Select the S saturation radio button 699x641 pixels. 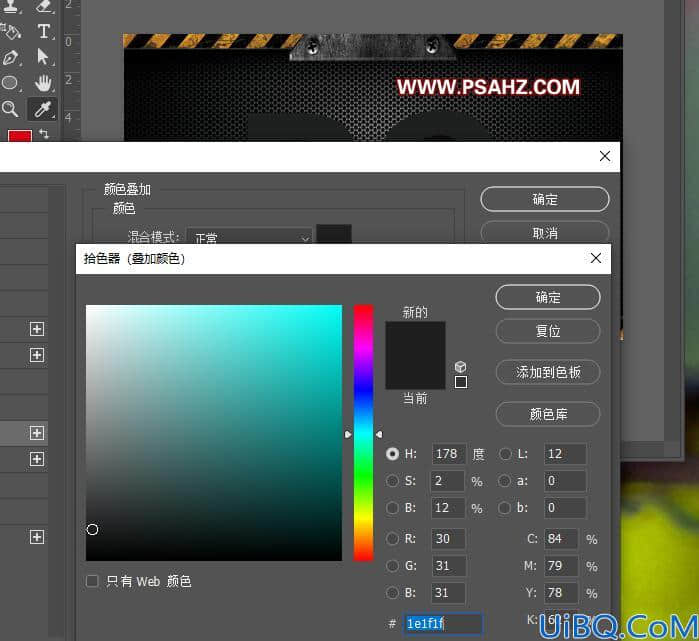click(x=392, y=481)
